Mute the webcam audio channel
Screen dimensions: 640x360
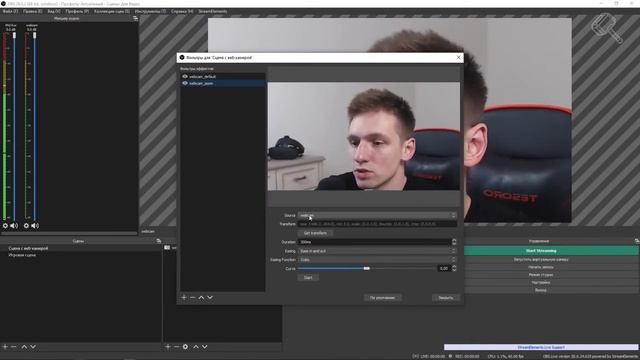click(35, 225)
